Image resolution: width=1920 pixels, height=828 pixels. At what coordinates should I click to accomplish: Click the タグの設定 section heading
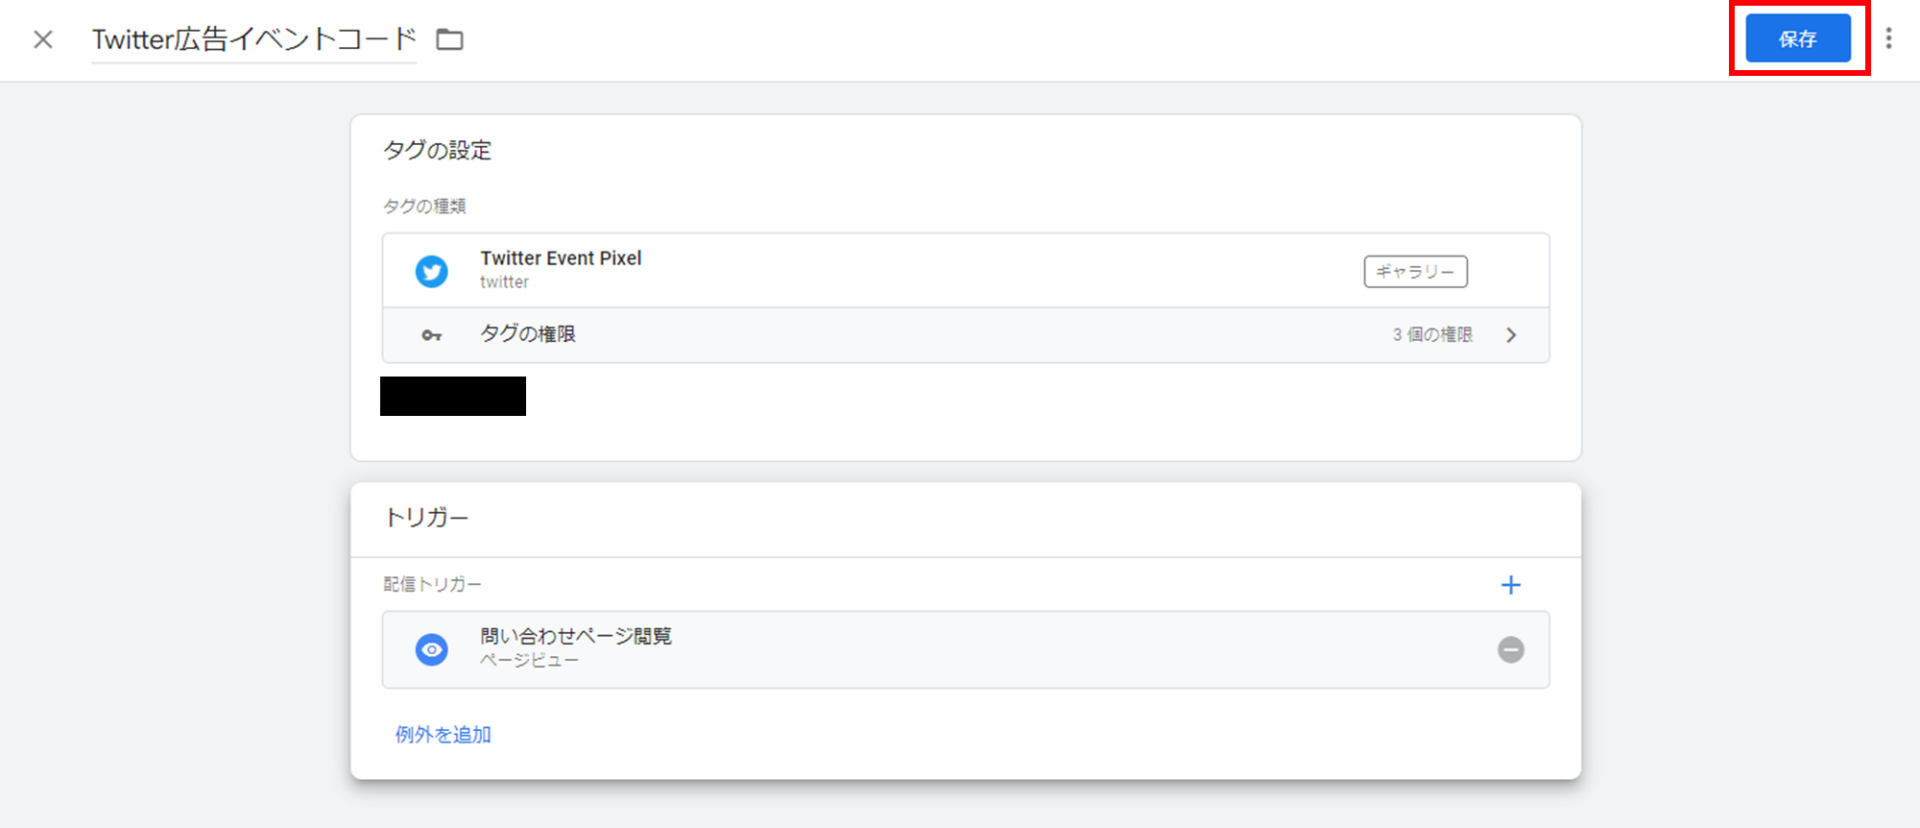tap(438, 151)
